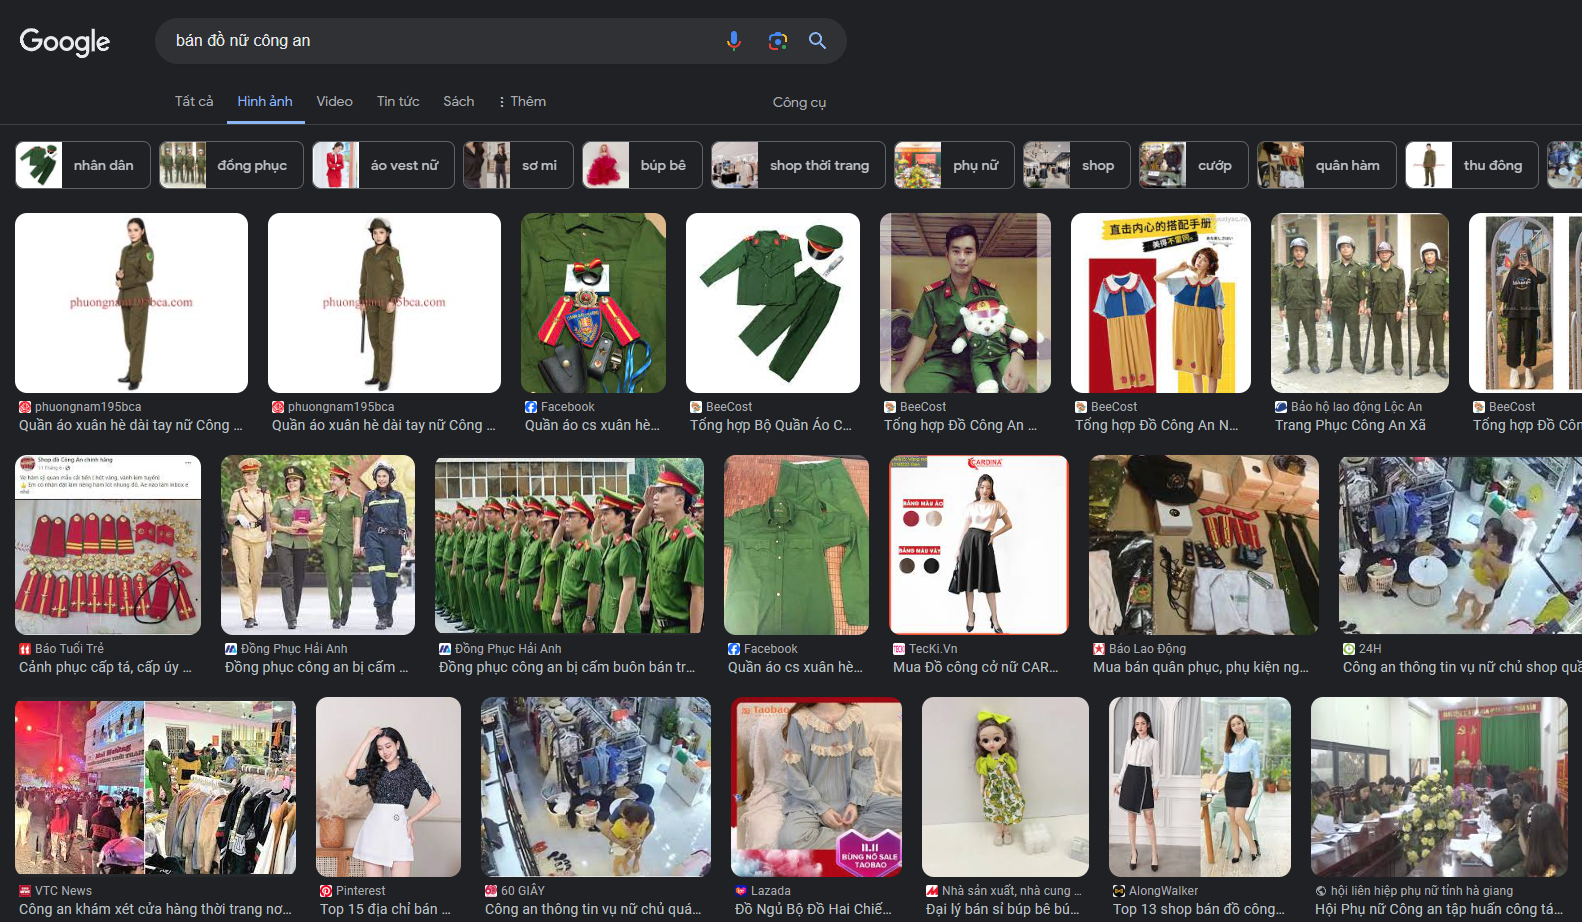Click the TecKi.Vn source favicon
This screenshot has width=1582, height=922.
coord(899,649)
